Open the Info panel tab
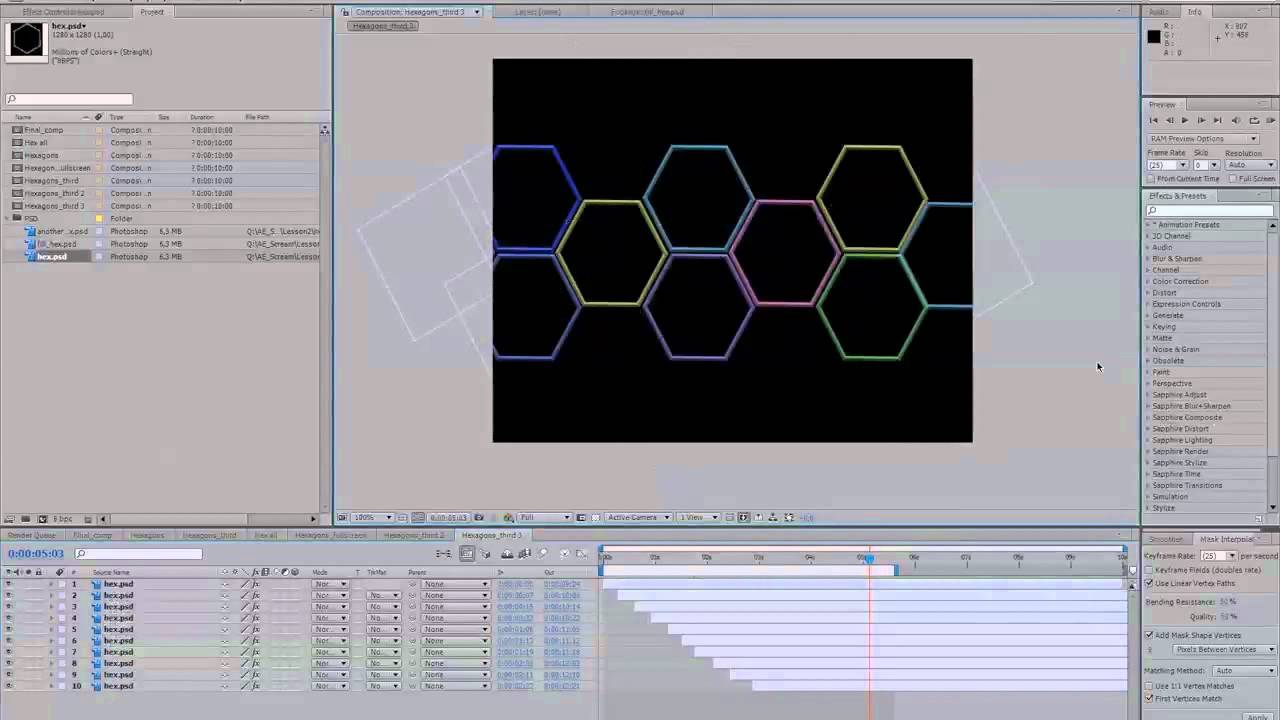 pos(1195,12)
